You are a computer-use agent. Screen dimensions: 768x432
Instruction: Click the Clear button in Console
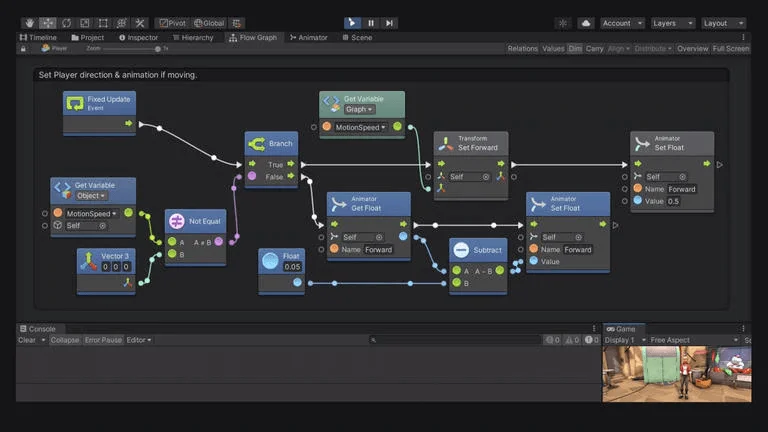point(27,340)
